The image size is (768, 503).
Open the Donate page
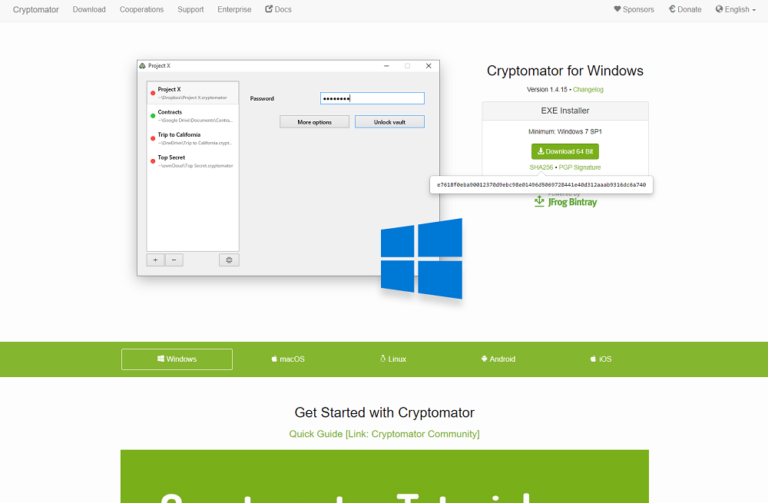point(684,9)
